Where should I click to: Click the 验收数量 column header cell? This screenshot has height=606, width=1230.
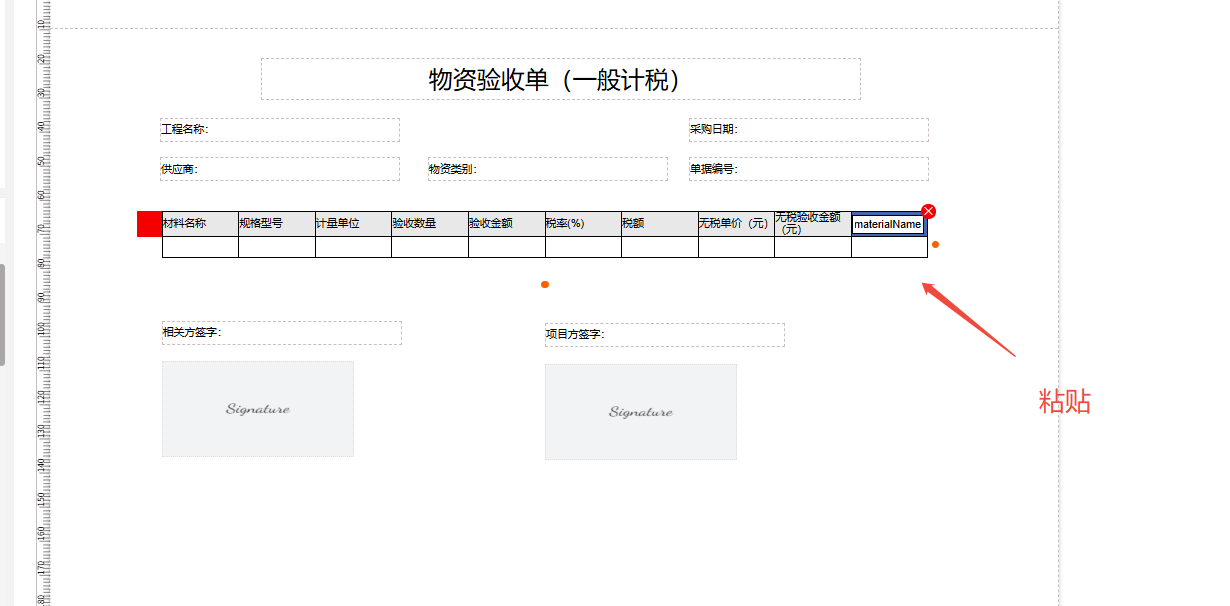point(429,224)
